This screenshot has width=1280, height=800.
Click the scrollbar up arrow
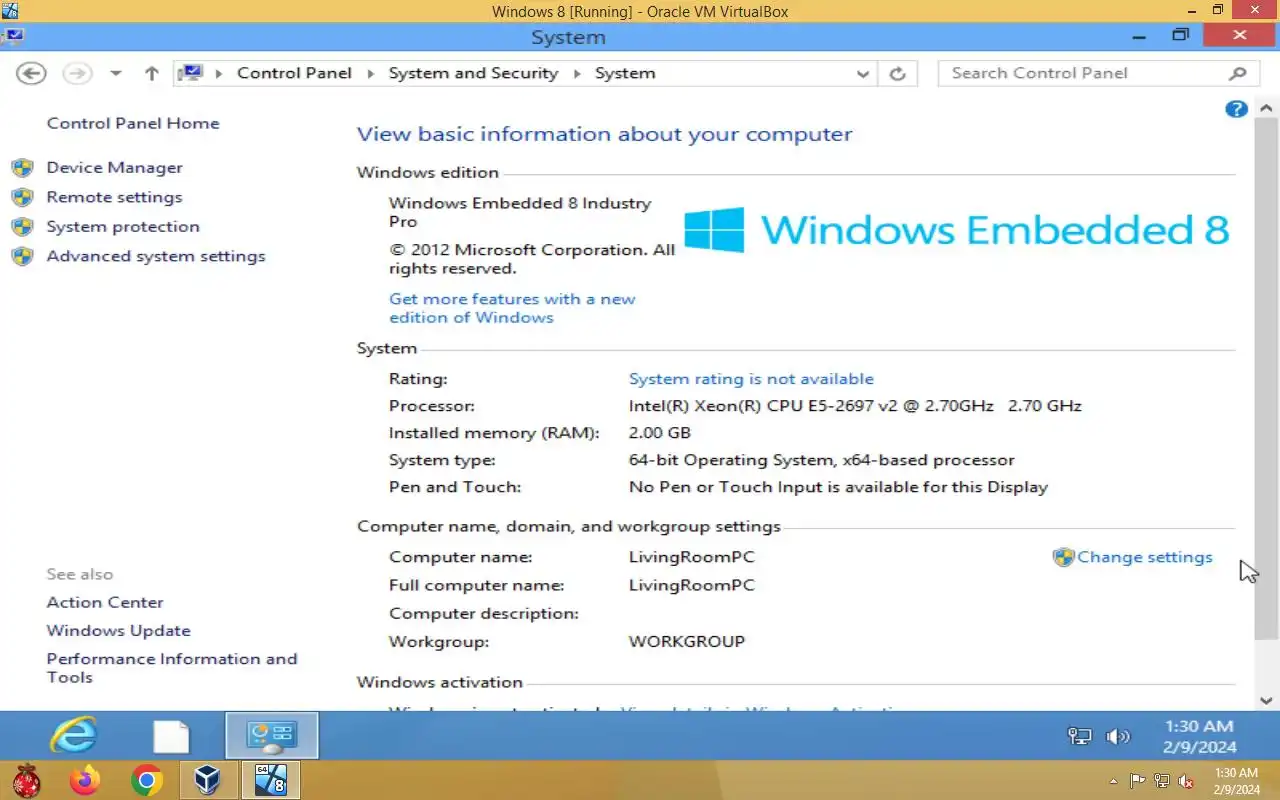tap(1266, 108)
